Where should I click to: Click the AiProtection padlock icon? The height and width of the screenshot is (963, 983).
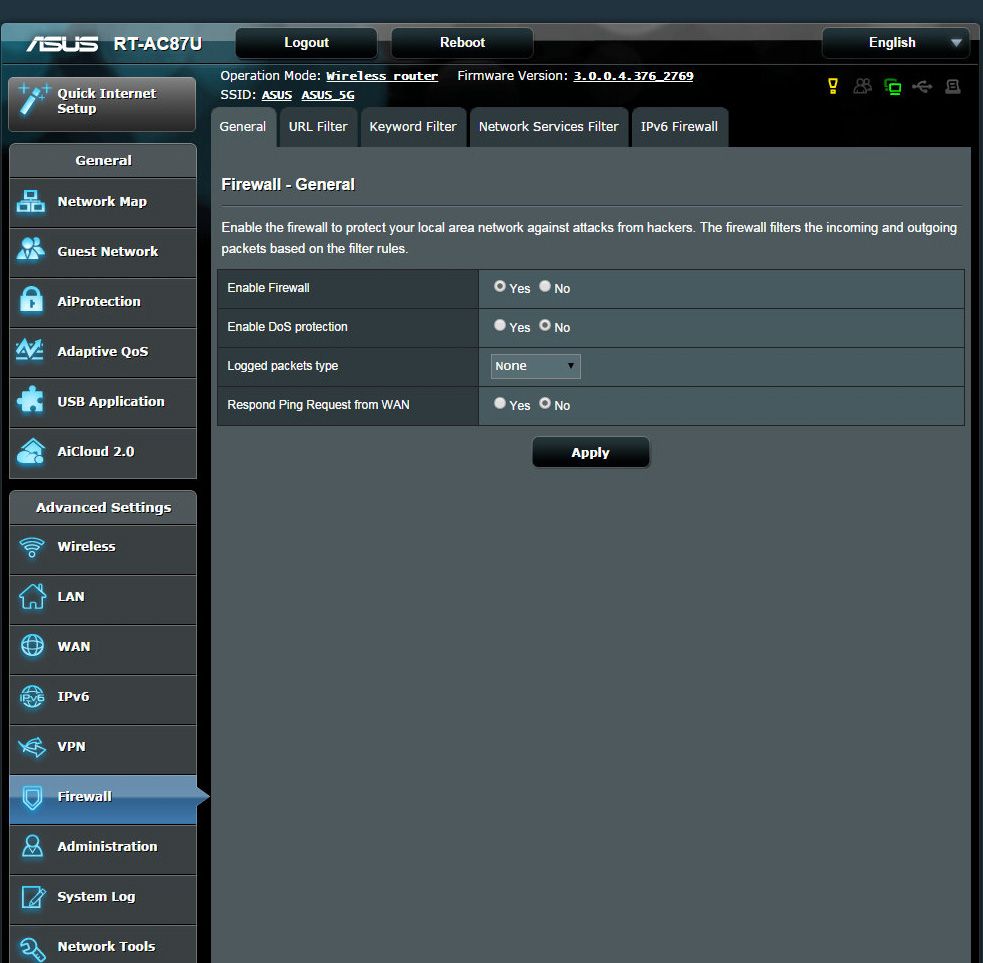[x=31, y=301]
